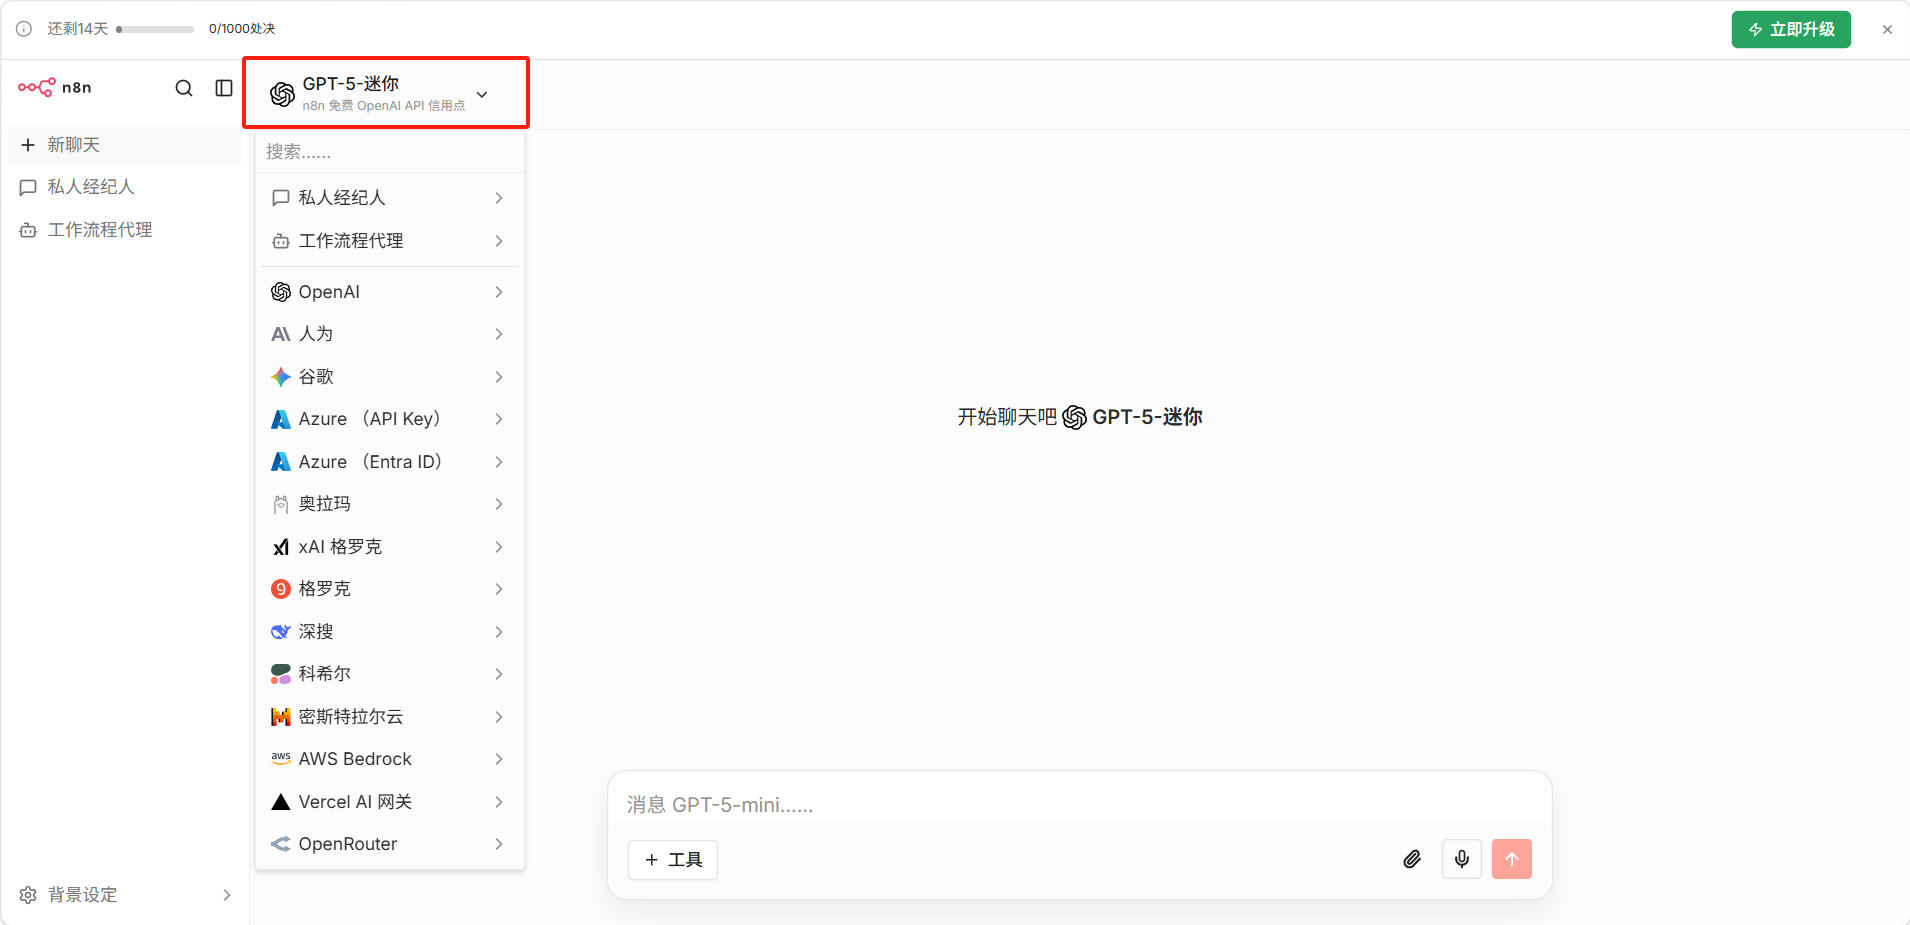Expand the arrow on the 深搜 row
The width and height of the screenshot is (1910, 925).
tap(499, 632)
